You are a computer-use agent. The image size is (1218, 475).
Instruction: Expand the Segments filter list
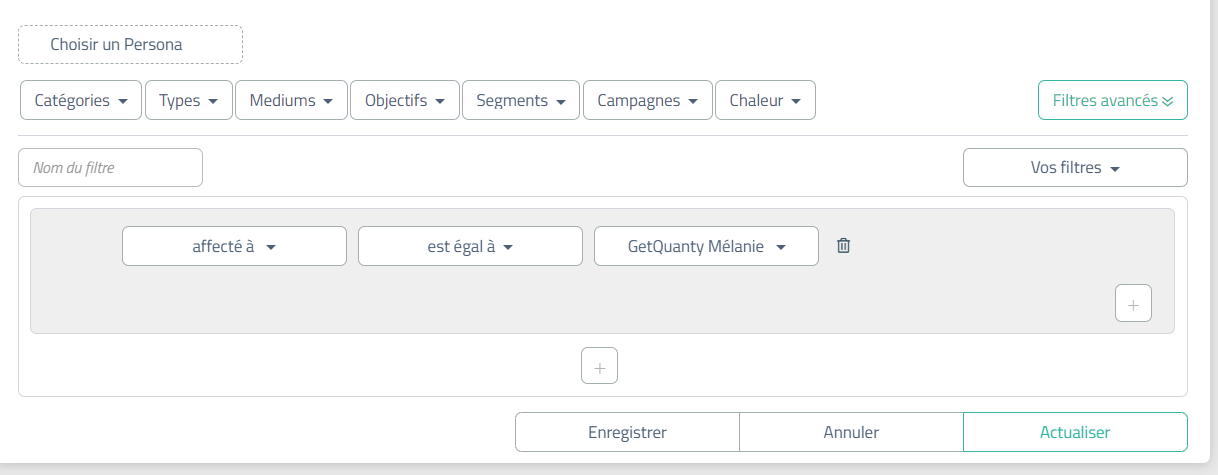[x=521, y=100]
